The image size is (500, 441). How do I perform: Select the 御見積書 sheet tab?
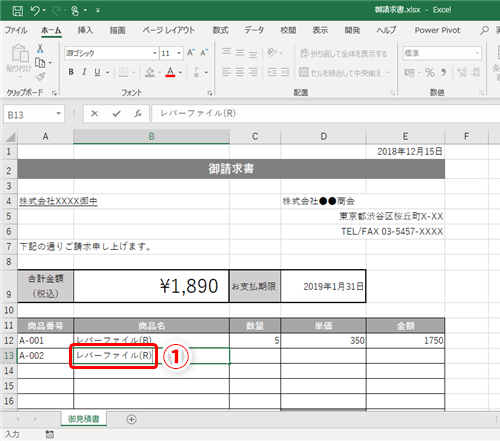(84, 419)
